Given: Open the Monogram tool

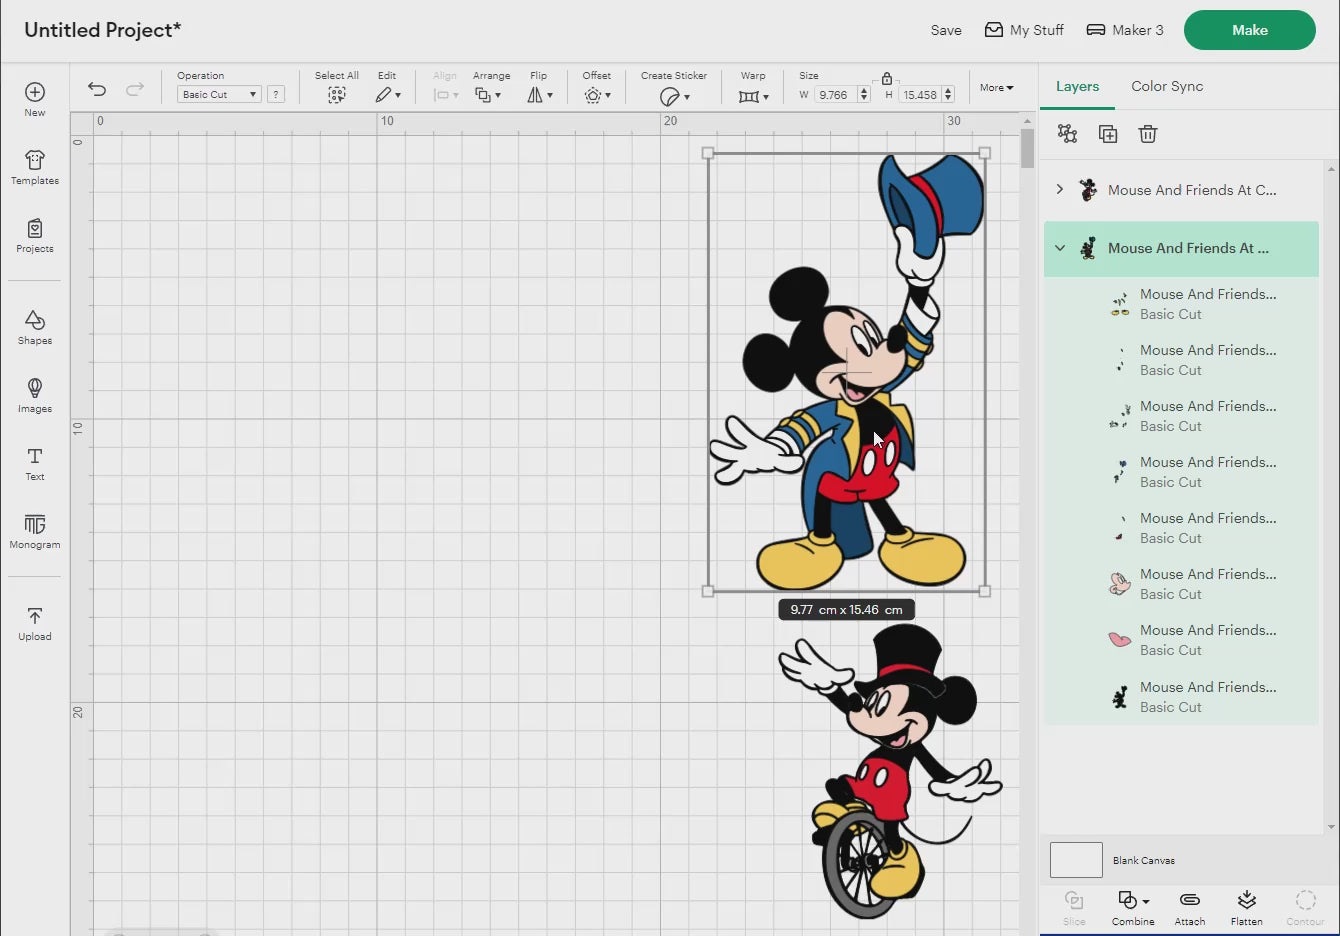Looking at the screenshot, I should click(x=35, y=531).
